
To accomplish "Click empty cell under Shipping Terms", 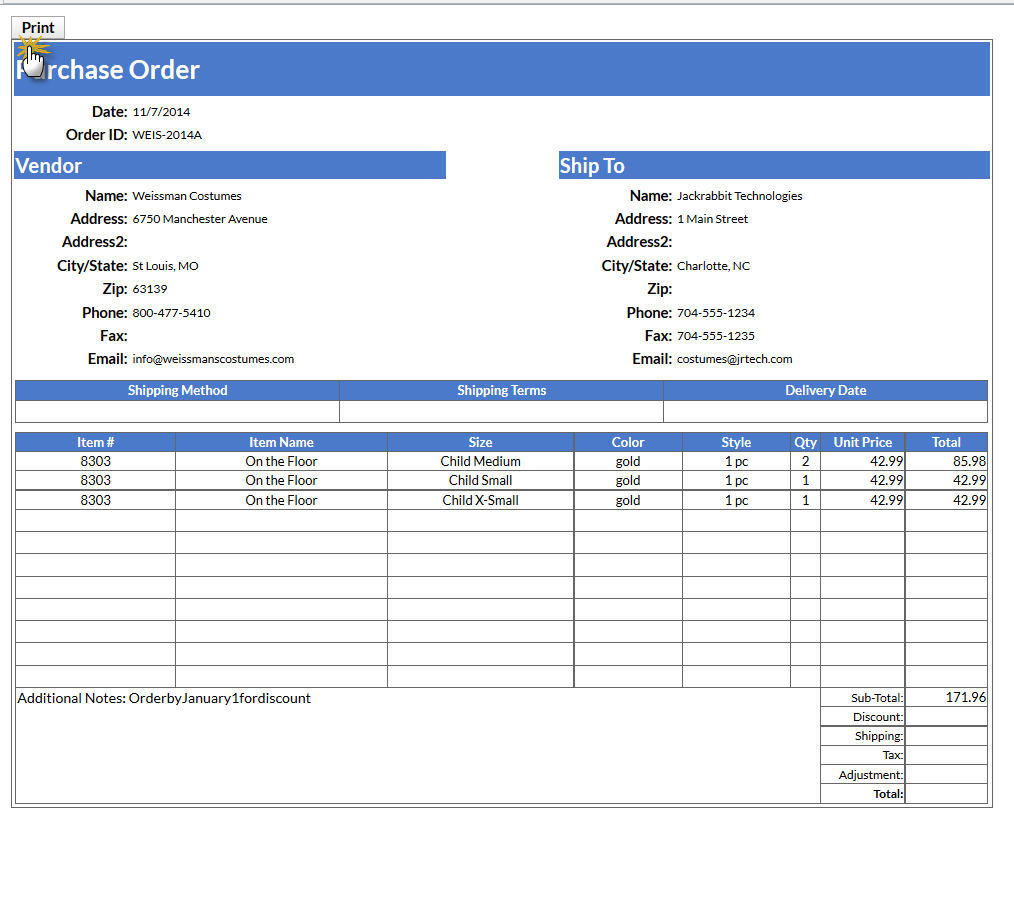I will [501, 411].
